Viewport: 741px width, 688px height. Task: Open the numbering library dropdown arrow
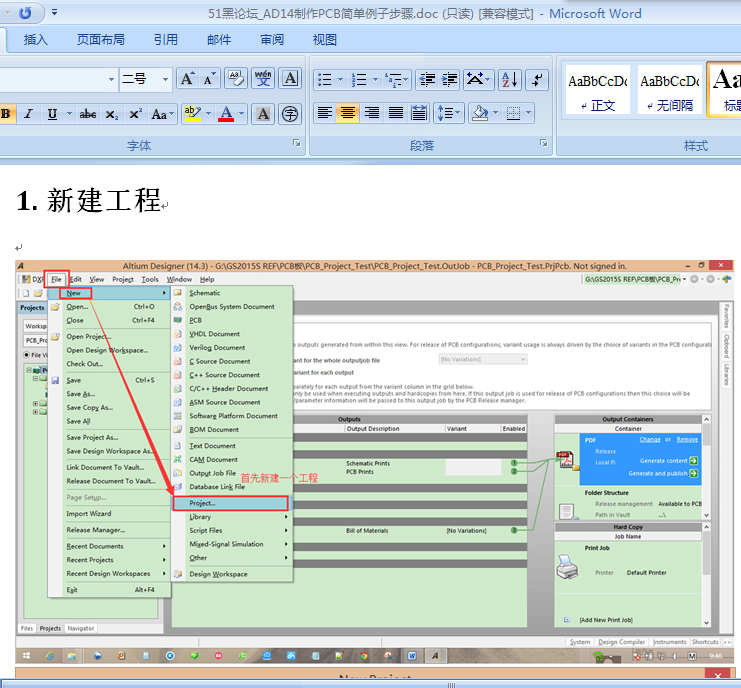(375, 79)
